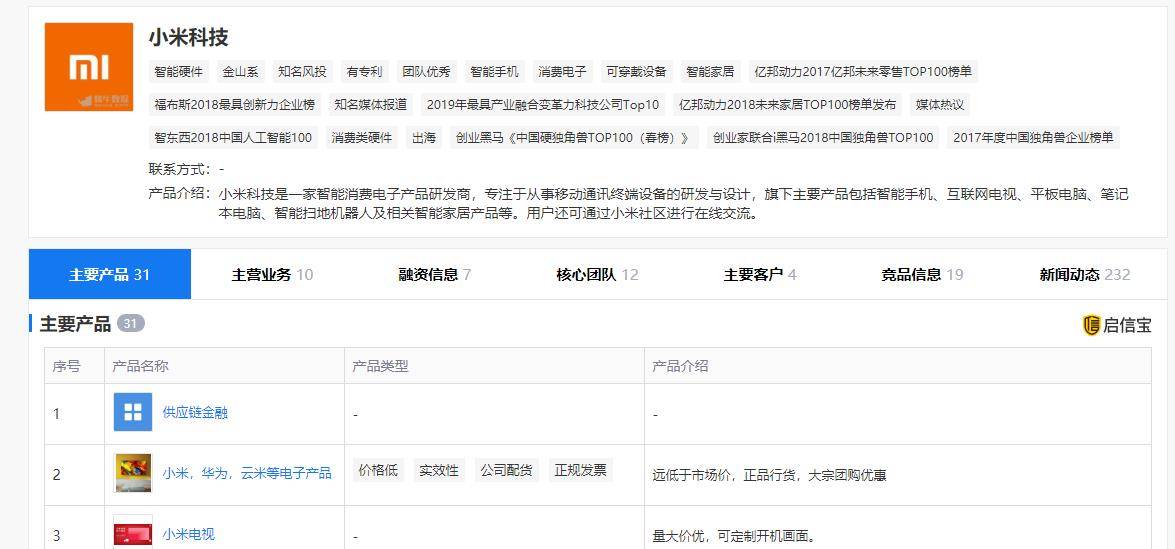Click the 31 count badge beside 主要产品 heading
The width and height of the screenshot is (1175, 549).
tap(131, 324)
